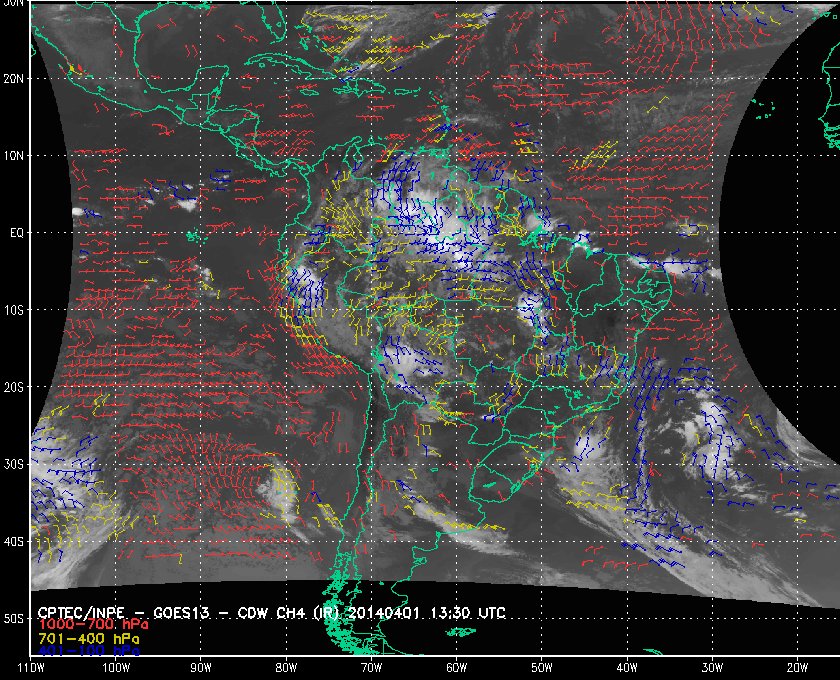The width and height of the screenshot is (840, 680).
Task: Select the red 1000-700 hPa legend entry
Action: click(x=93, y=625)
